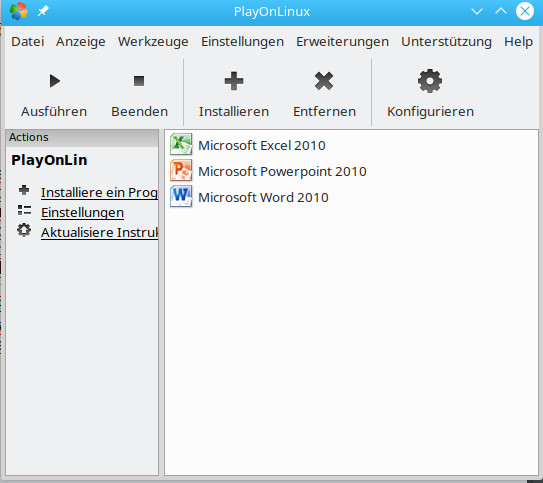543x483 pixels.
Task: Open Konfigurieren via the gear icon
Action: 430,81
